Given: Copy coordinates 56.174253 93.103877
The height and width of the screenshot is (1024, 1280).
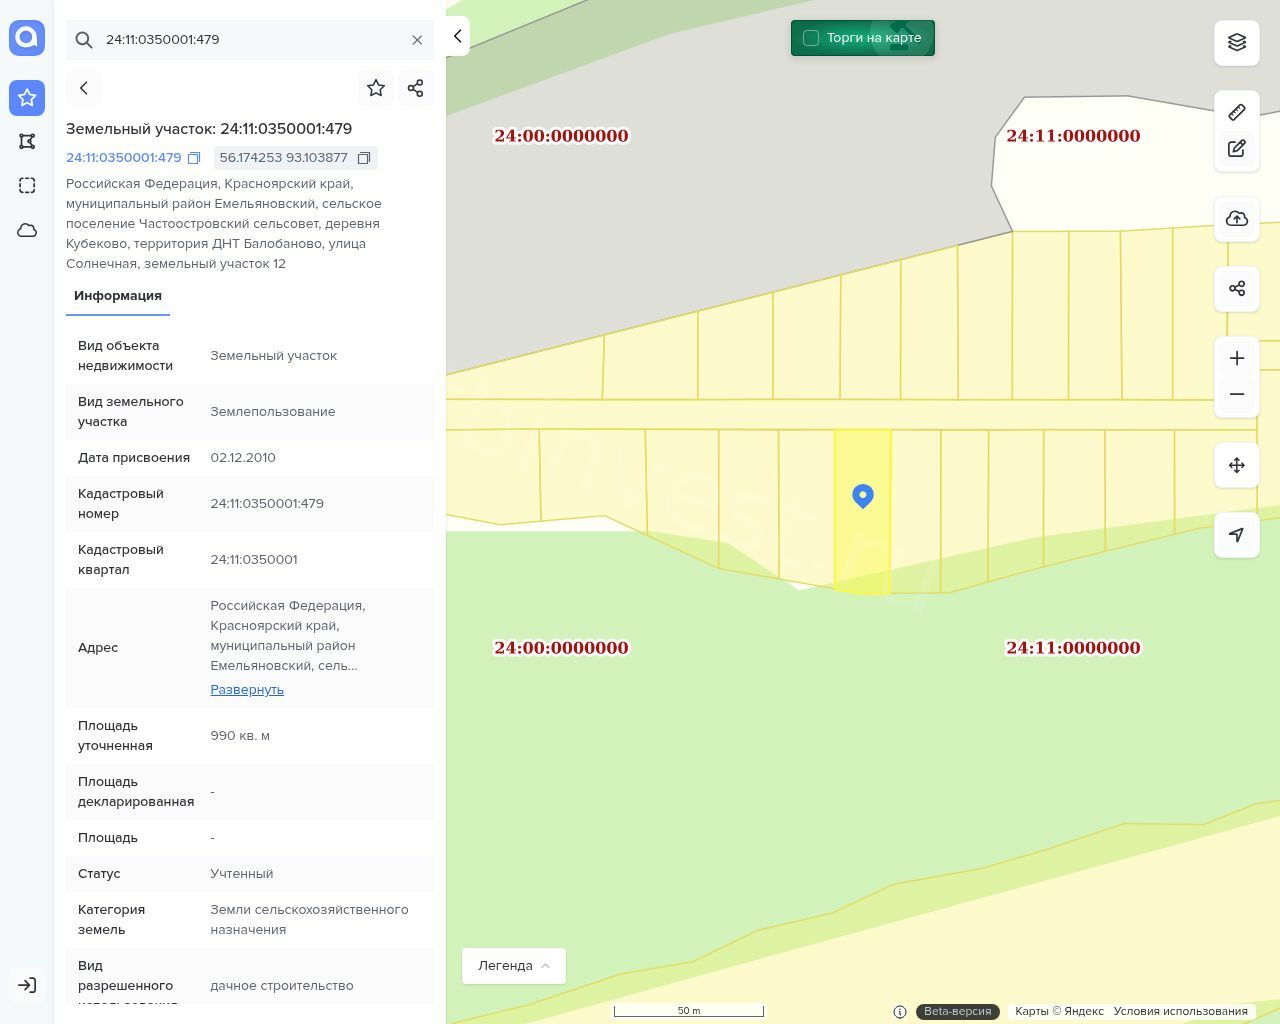Looking at the screenshot, I should 364,158.
